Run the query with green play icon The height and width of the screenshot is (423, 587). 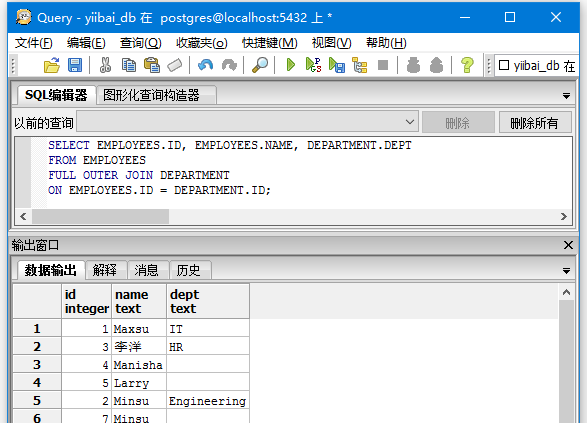(x=291, y=65)
